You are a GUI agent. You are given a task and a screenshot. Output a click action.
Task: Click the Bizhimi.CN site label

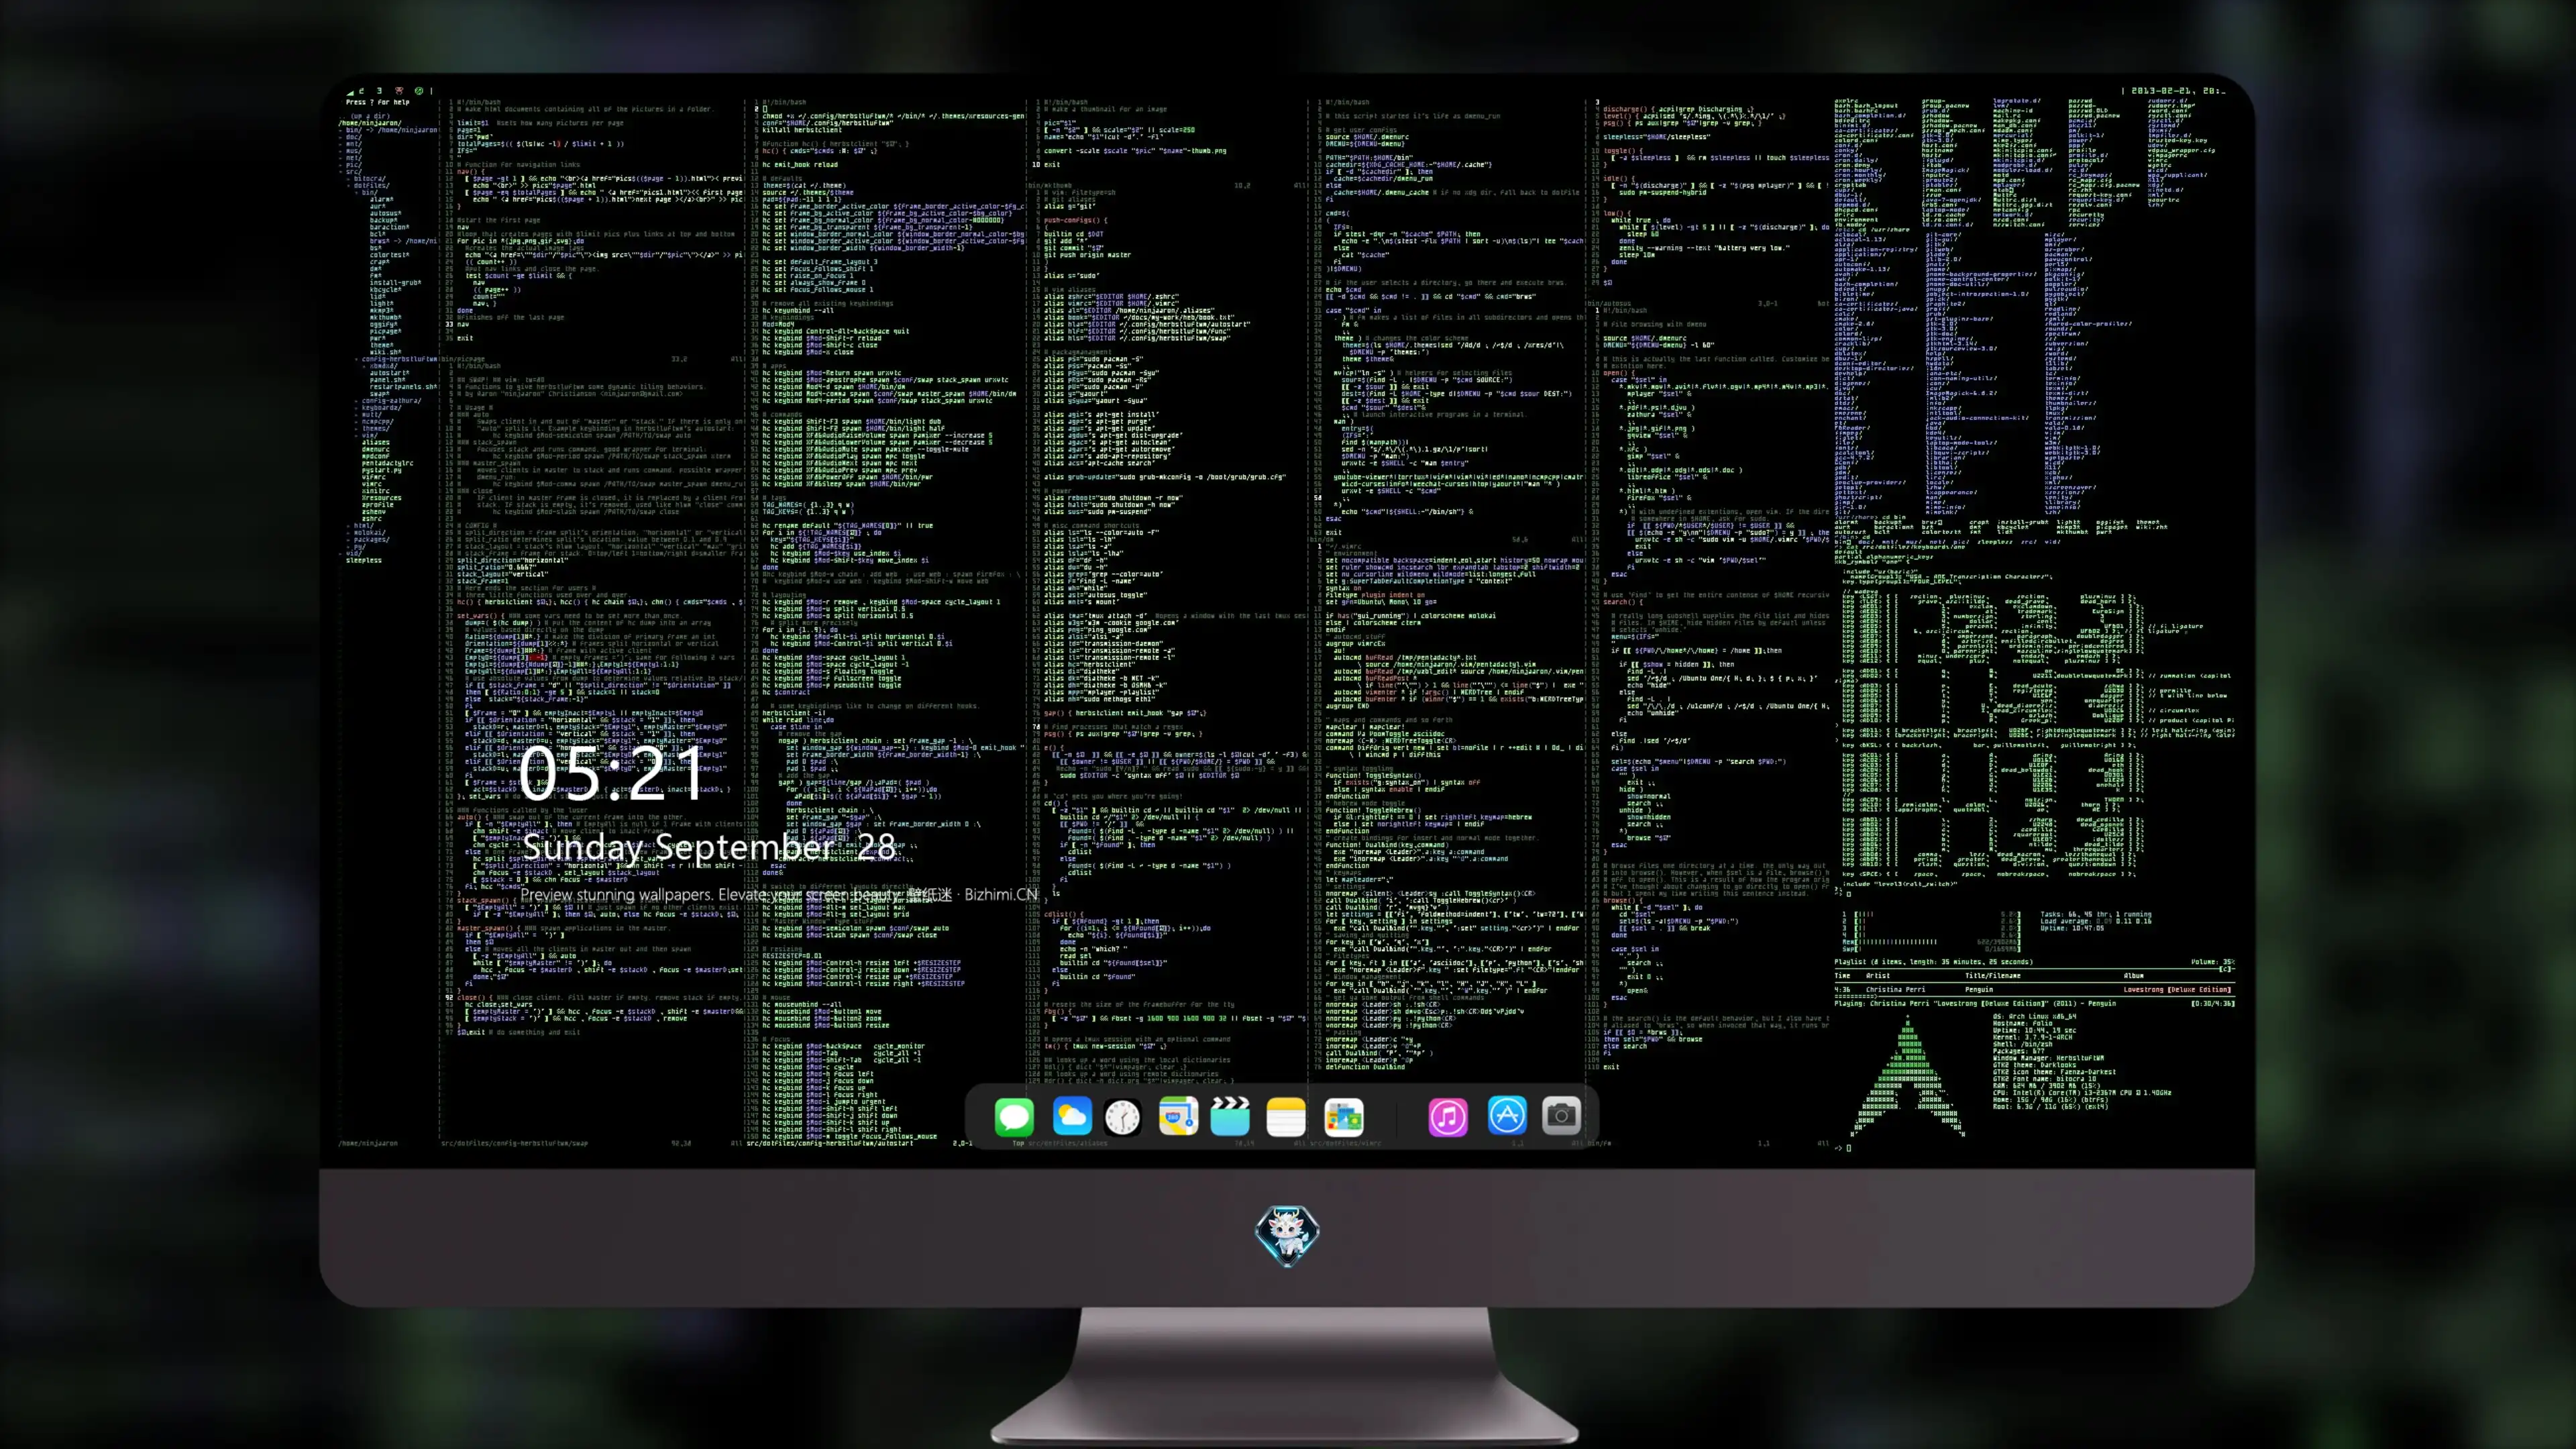pos(1001,895)
